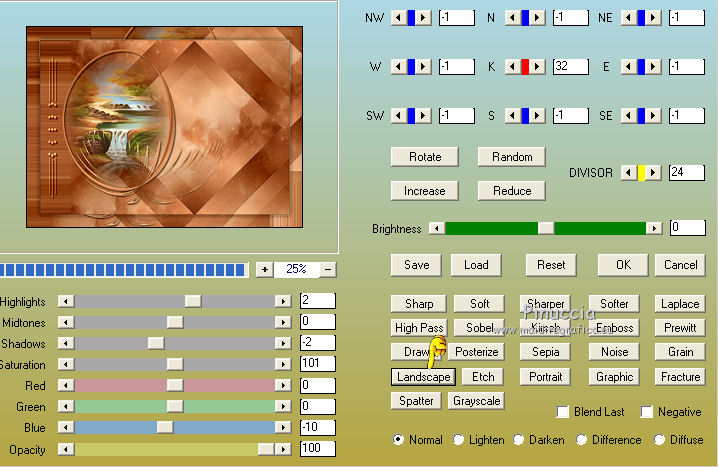Click the Brightness left arrow

[x=437, y=228]
